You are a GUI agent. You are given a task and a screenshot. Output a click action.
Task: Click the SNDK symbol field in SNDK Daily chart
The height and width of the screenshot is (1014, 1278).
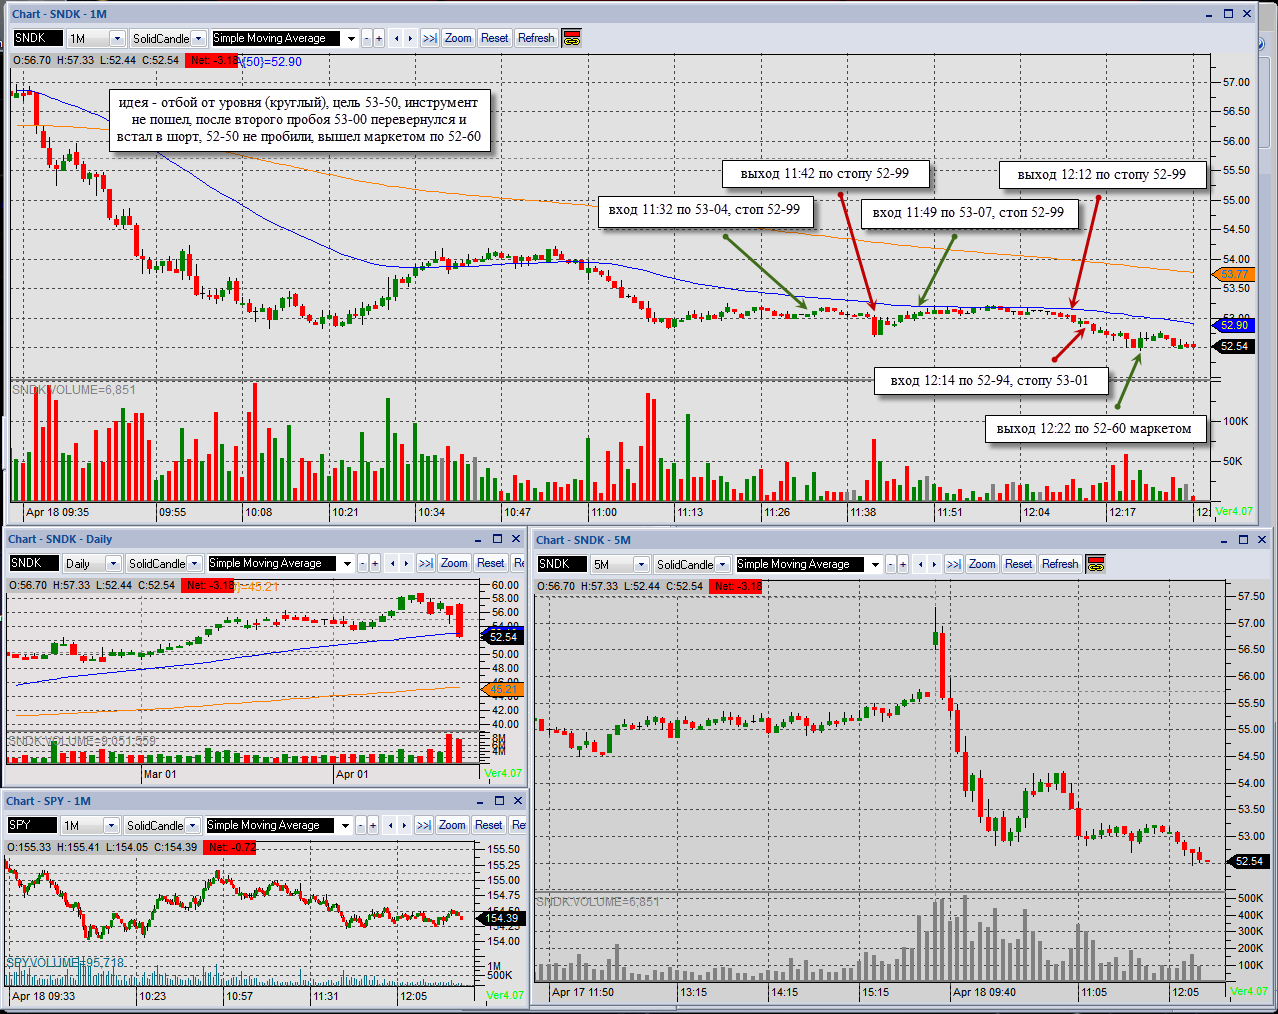click(34, 563)
